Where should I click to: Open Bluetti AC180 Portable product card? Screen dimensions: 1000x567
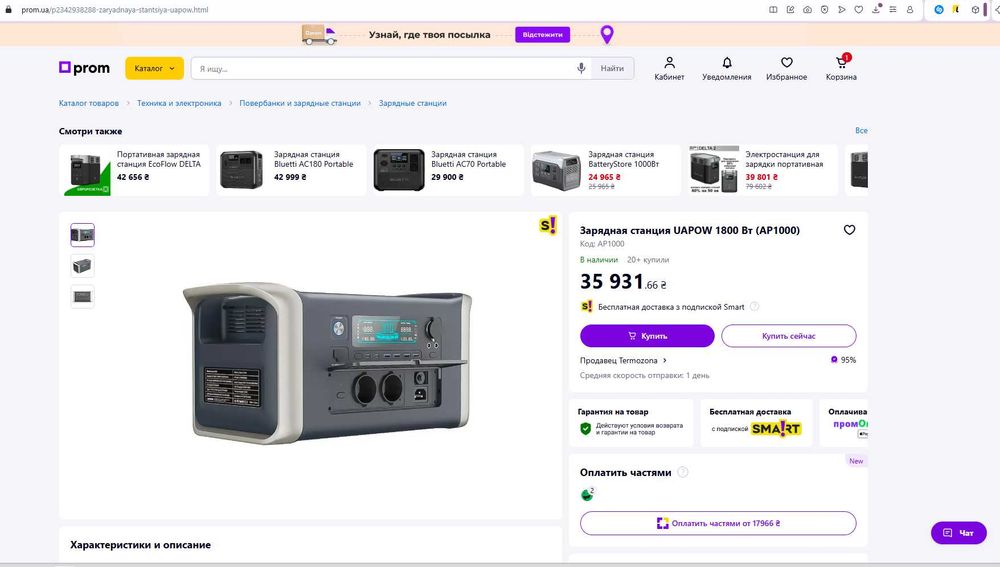click(291, 170)
